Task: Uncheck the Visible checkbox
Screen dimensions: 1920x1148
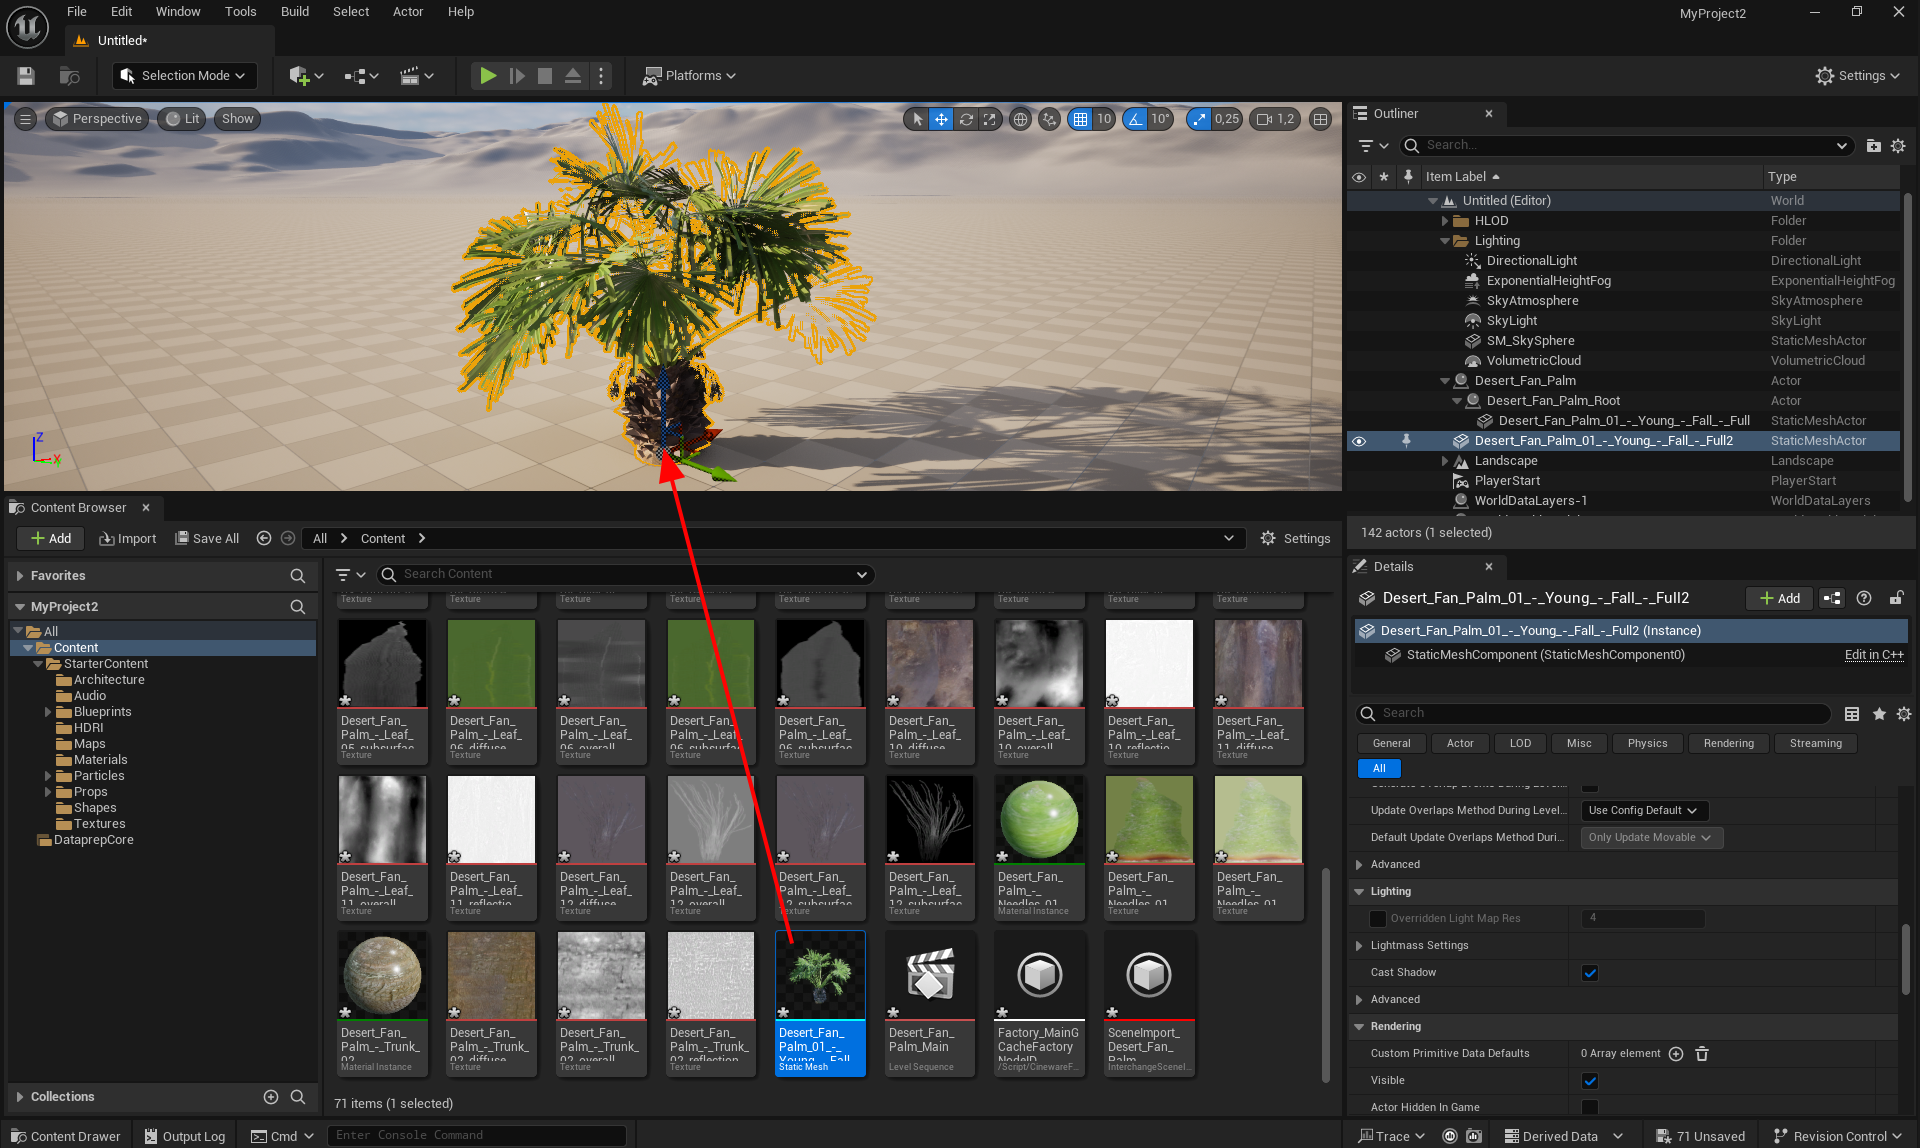Action: point(1590,1081)
